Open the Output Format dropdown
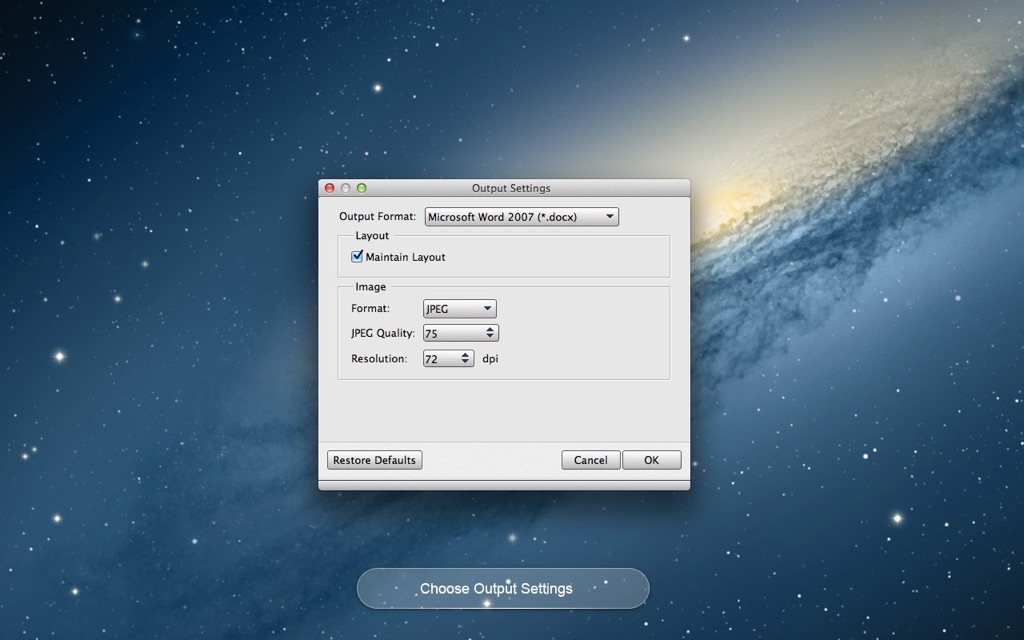Image resolution: width=1024 pixels, height=640 pixels. click(x=521, y=217)
